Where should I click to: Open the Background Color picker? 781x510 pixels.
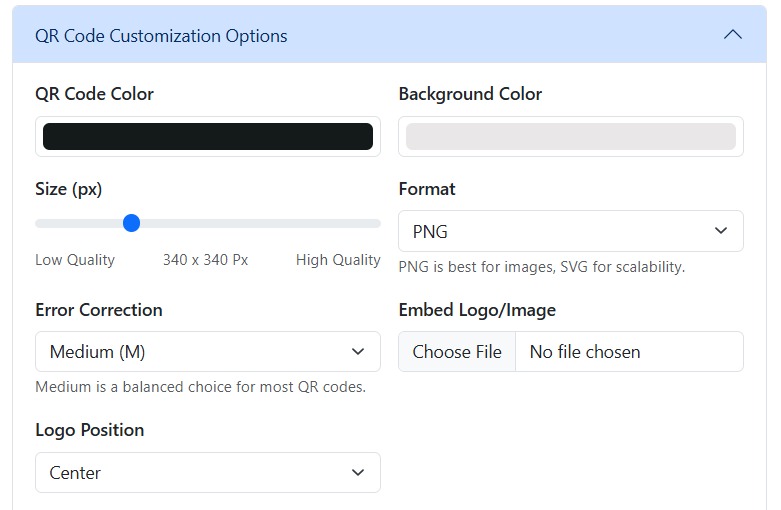(571, 136)
